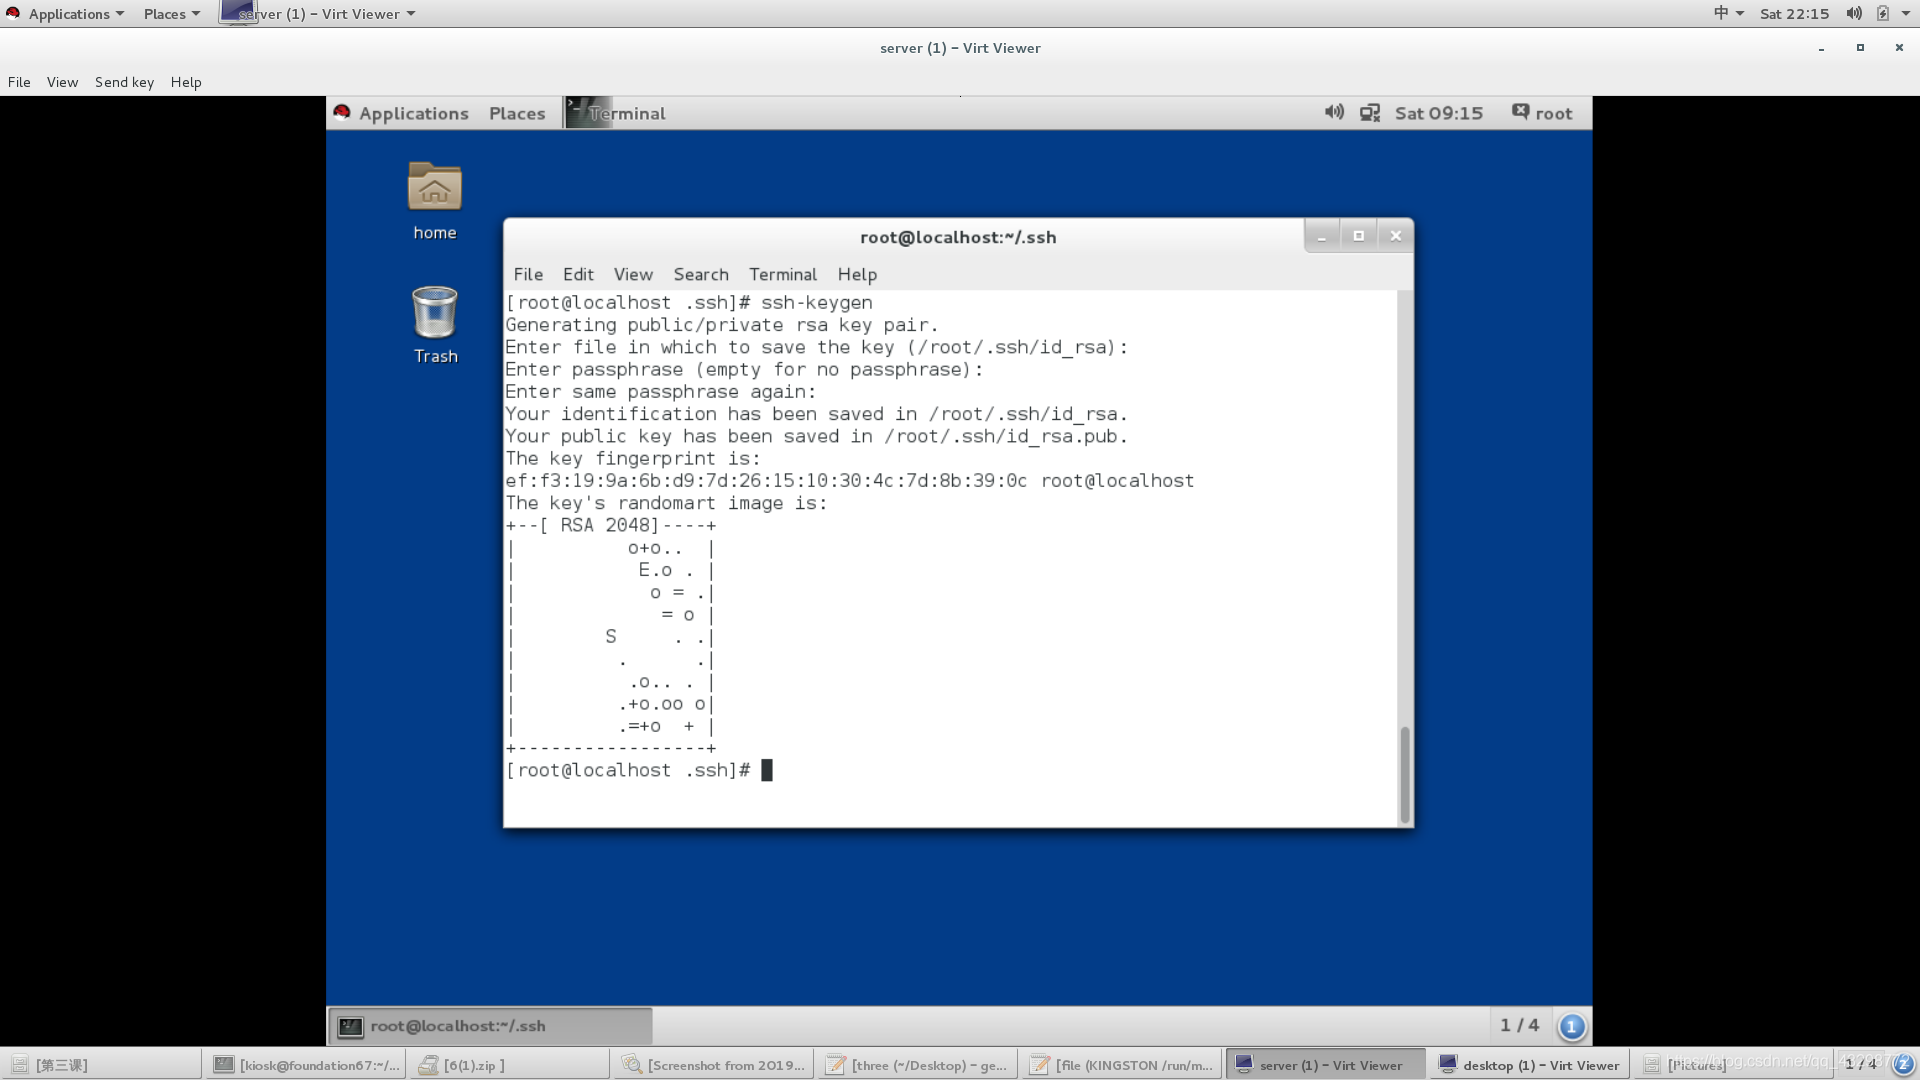
Task: Click the guest clock Sat 09:15
Action: 1439,113
